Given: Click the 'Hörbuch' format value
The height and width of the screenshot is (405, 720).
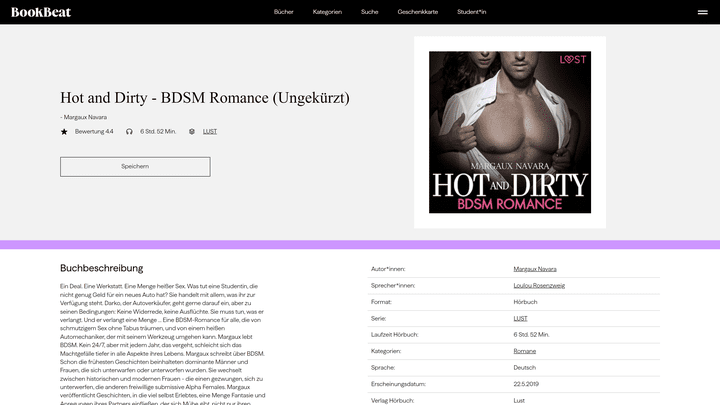Looking at the screenshot, I should click(x=525, y=302).
